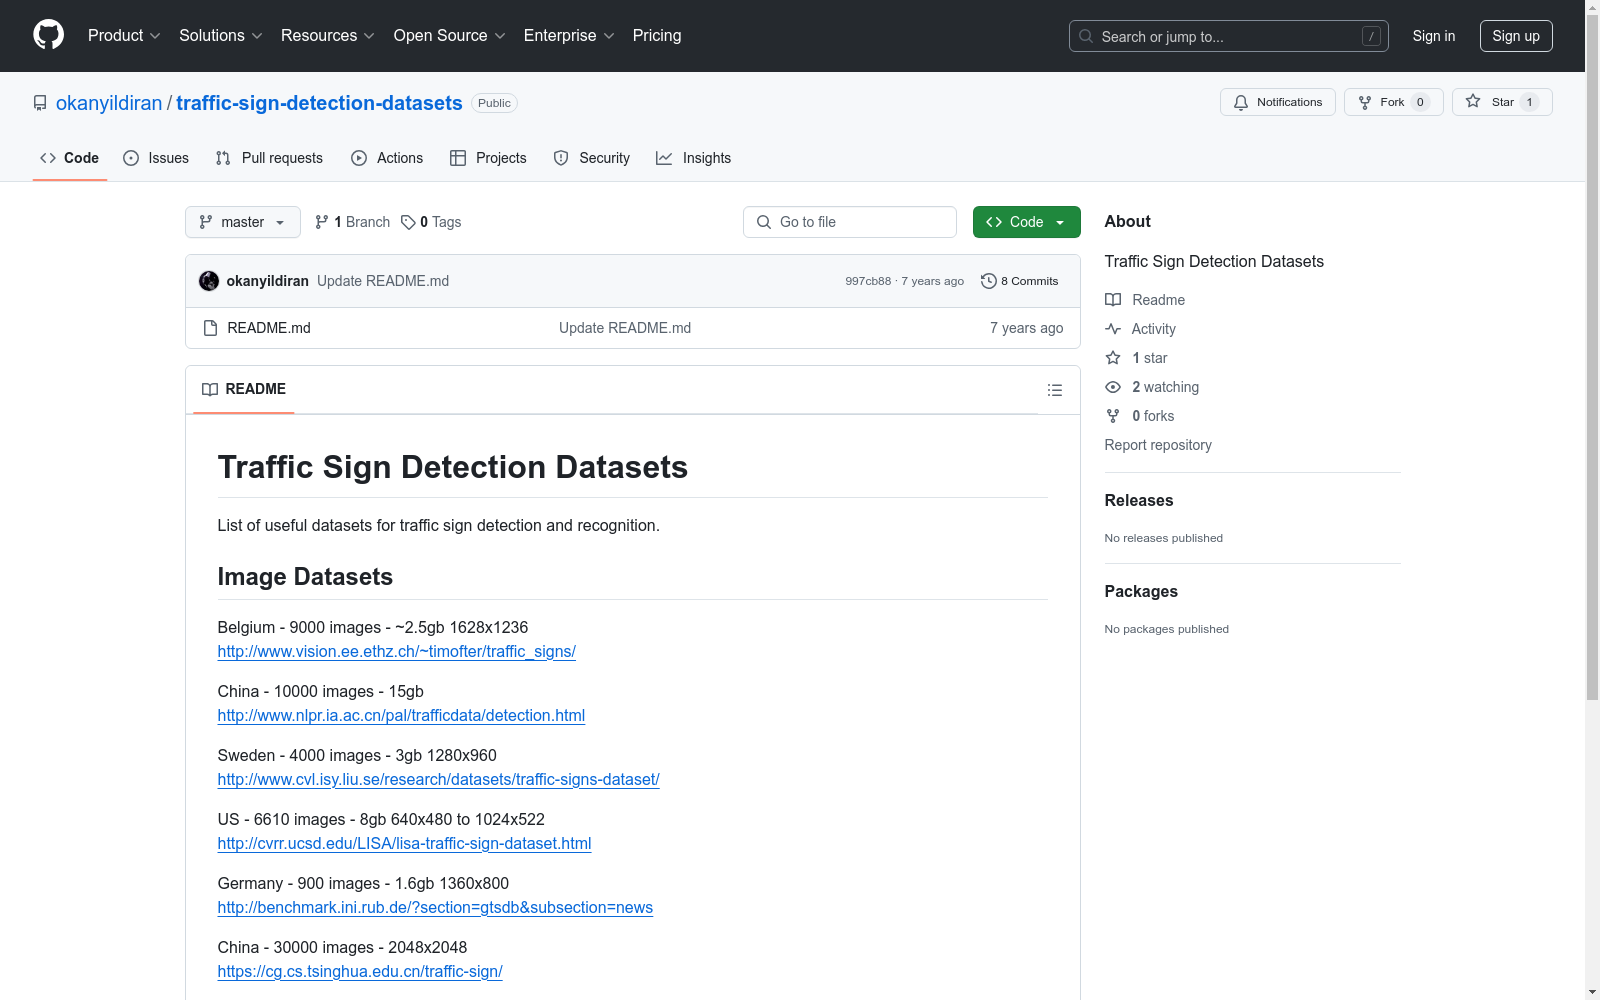Open commit history via the clock icon

(x=989, y=281)
